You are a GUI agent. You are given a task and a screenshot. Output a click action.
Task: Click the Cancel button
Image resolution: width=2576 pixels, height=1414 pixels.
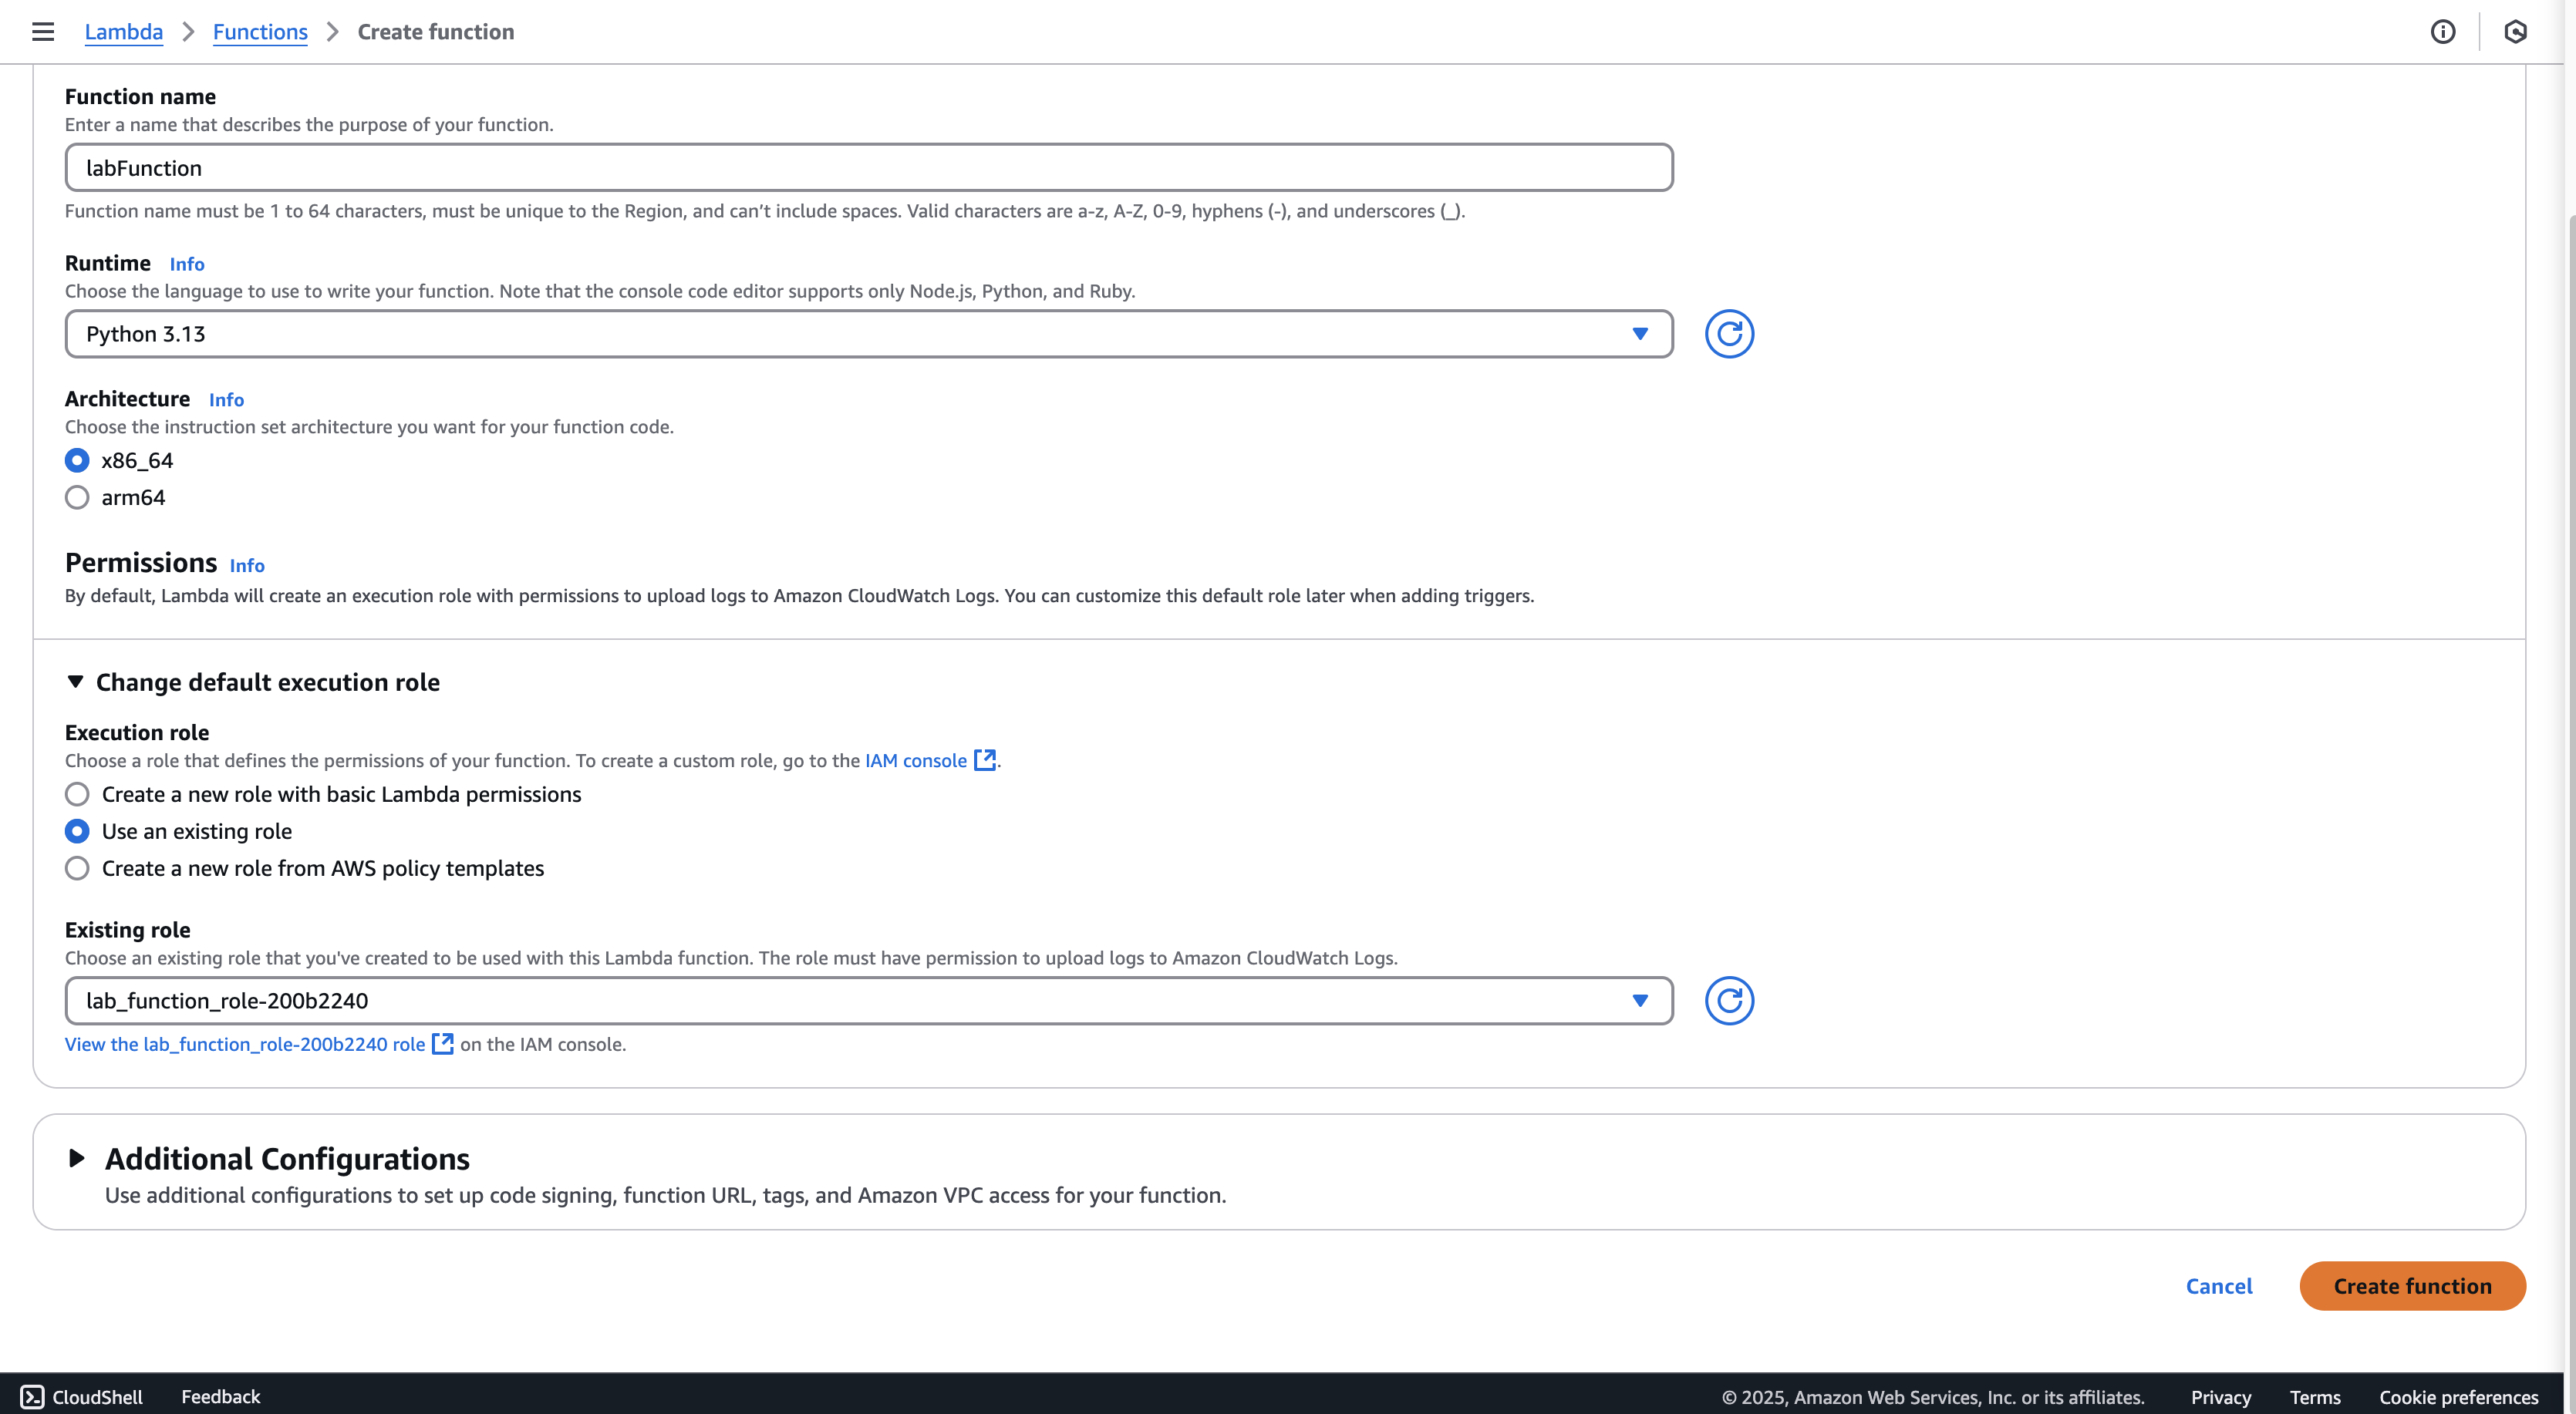coord(2219,1286)
